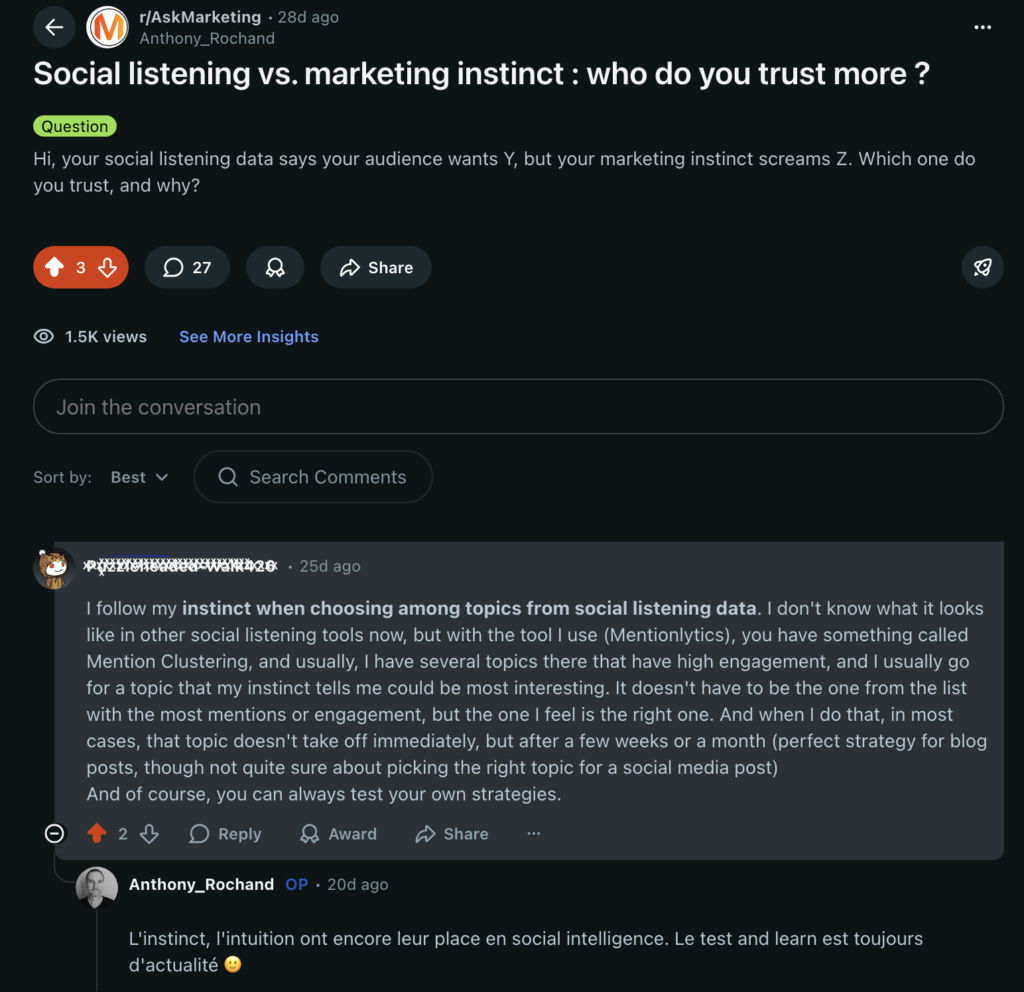This screenshot has width=1024, height=992.
Task: Open the Sort by Best dropdown
Action: [x=139, y=477]
